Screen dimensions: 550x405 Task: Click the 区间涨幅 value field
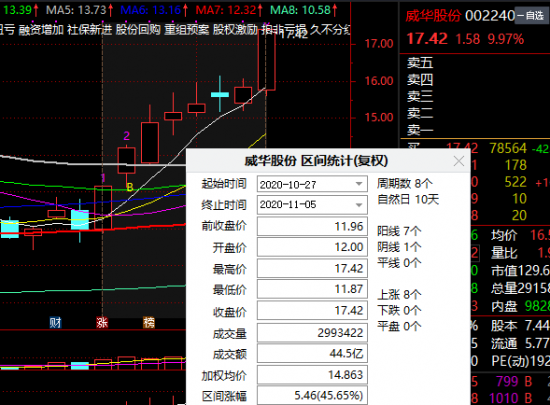[x=312, y=396]
